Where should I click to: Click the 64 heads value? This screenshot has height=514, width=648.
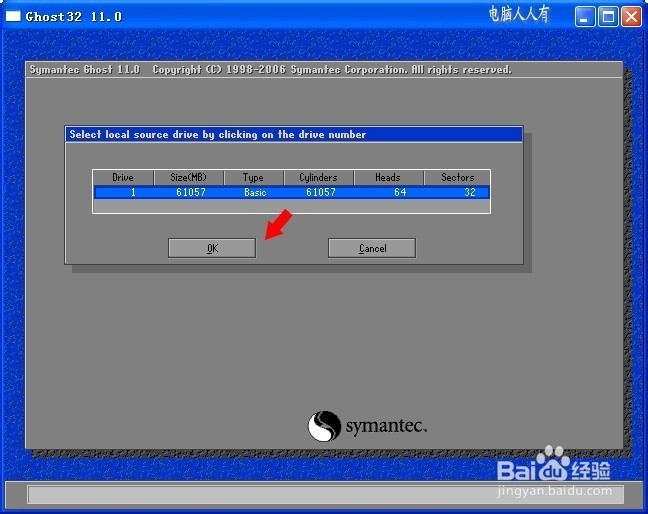tap(400, 192)
